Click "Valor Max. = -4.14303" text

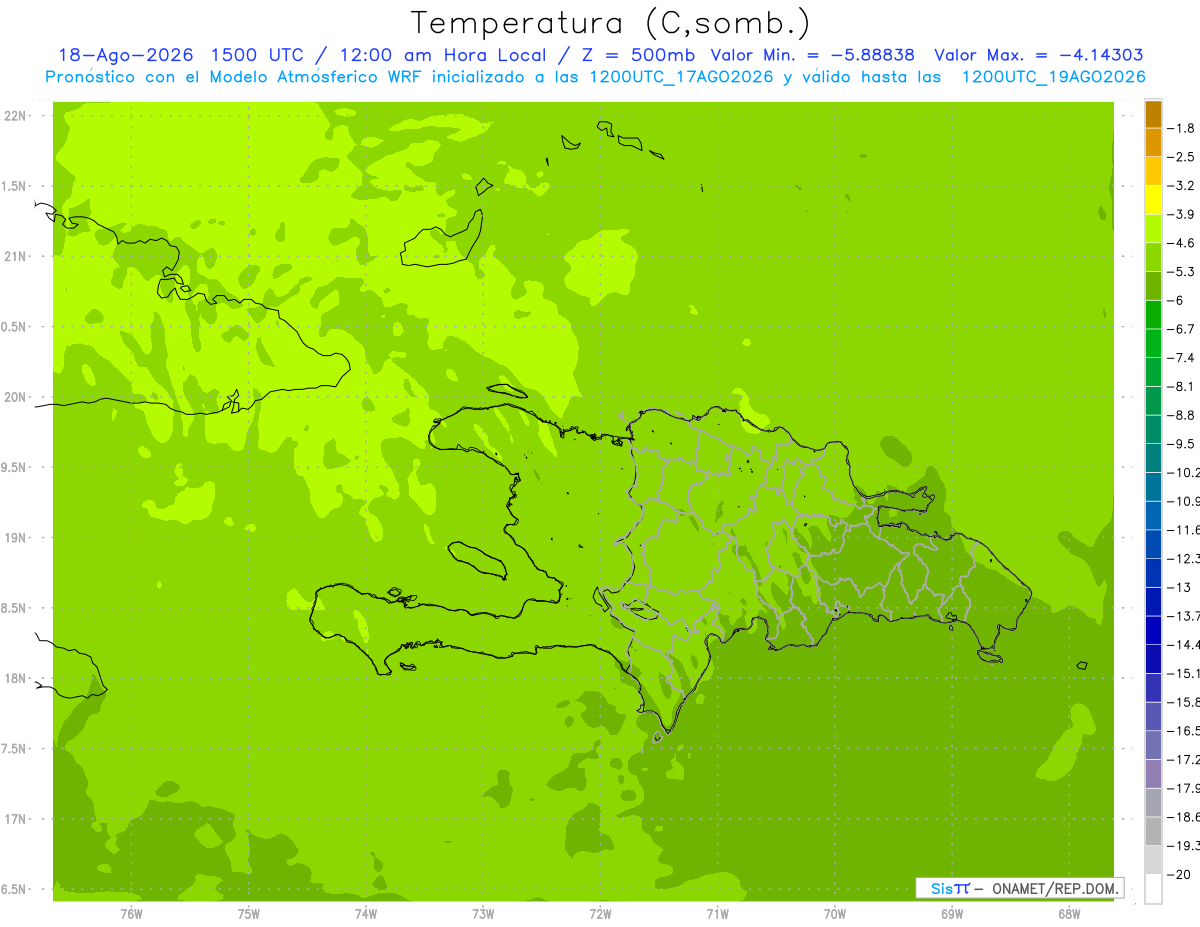coord(1039,55)
